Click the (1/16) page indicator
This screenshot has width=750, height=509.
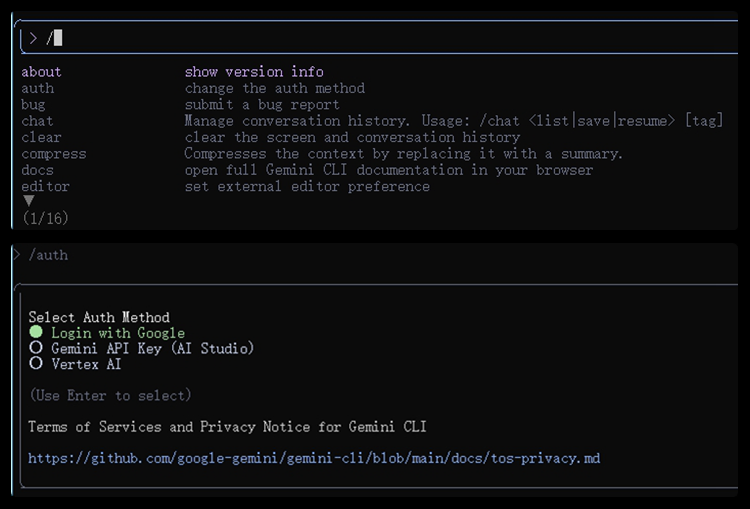pos(45,218)
